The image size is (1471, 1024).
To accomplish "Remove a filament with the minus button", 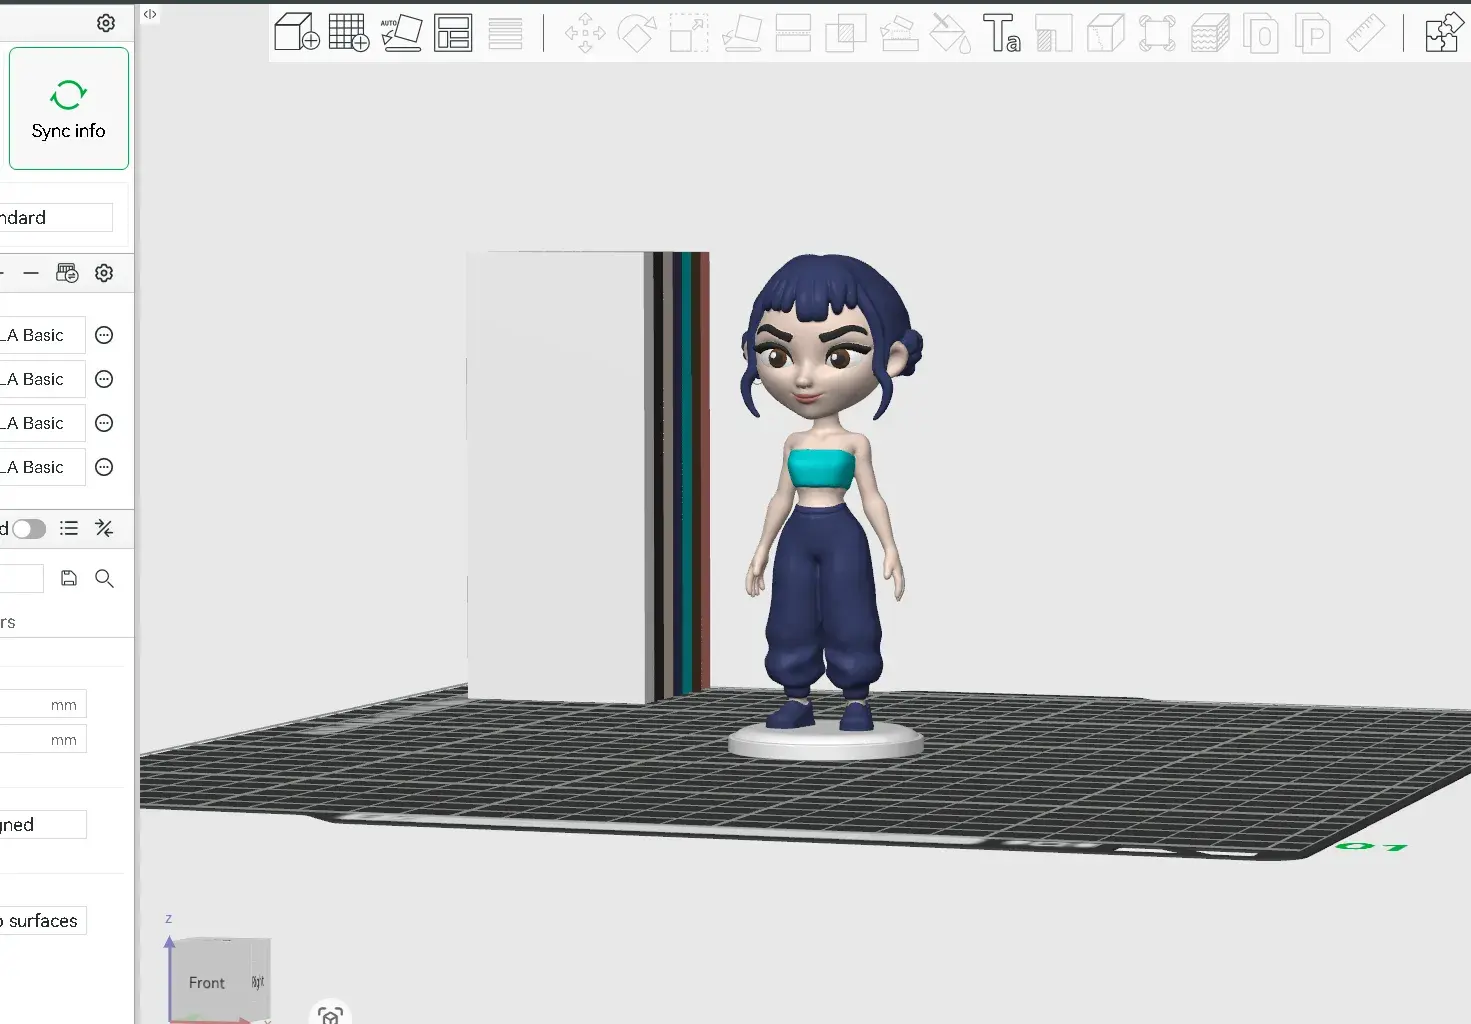I will [31, 273].
